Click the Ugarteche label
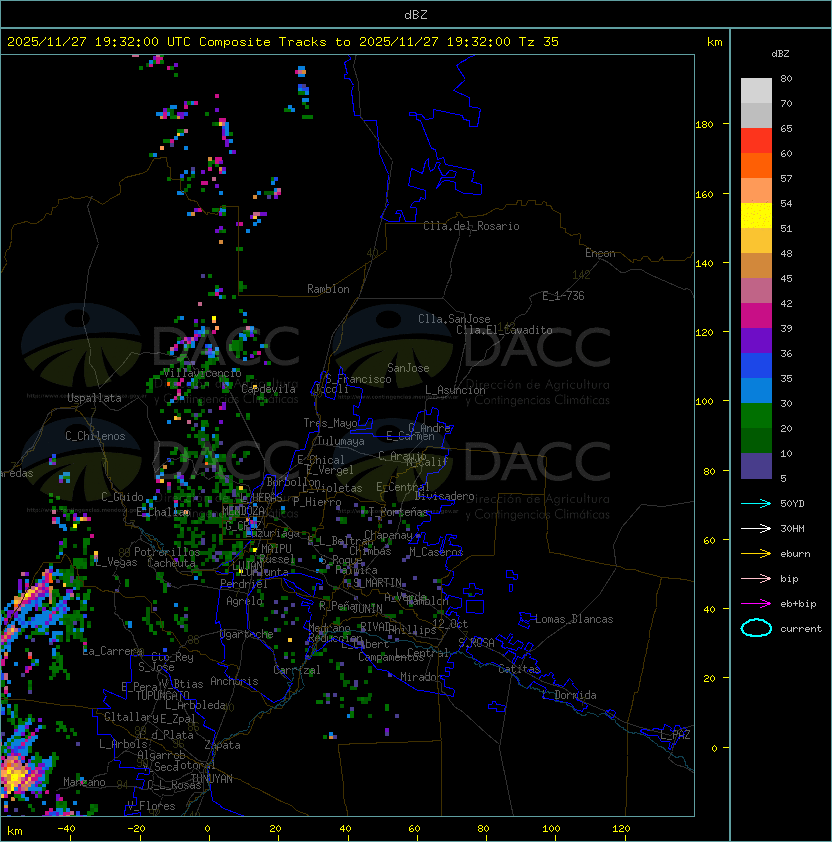Image resolution: width=832 pixels, height=842 pixels. [x=247, y=634]
